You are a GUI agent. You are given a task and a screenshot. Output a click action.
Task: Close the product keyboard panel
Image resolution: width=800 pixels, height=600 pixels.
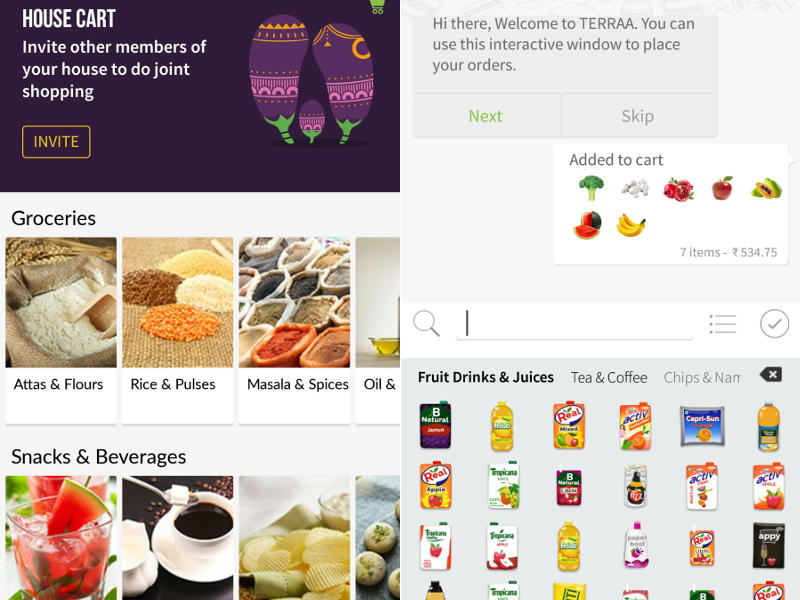click(771, 375)
